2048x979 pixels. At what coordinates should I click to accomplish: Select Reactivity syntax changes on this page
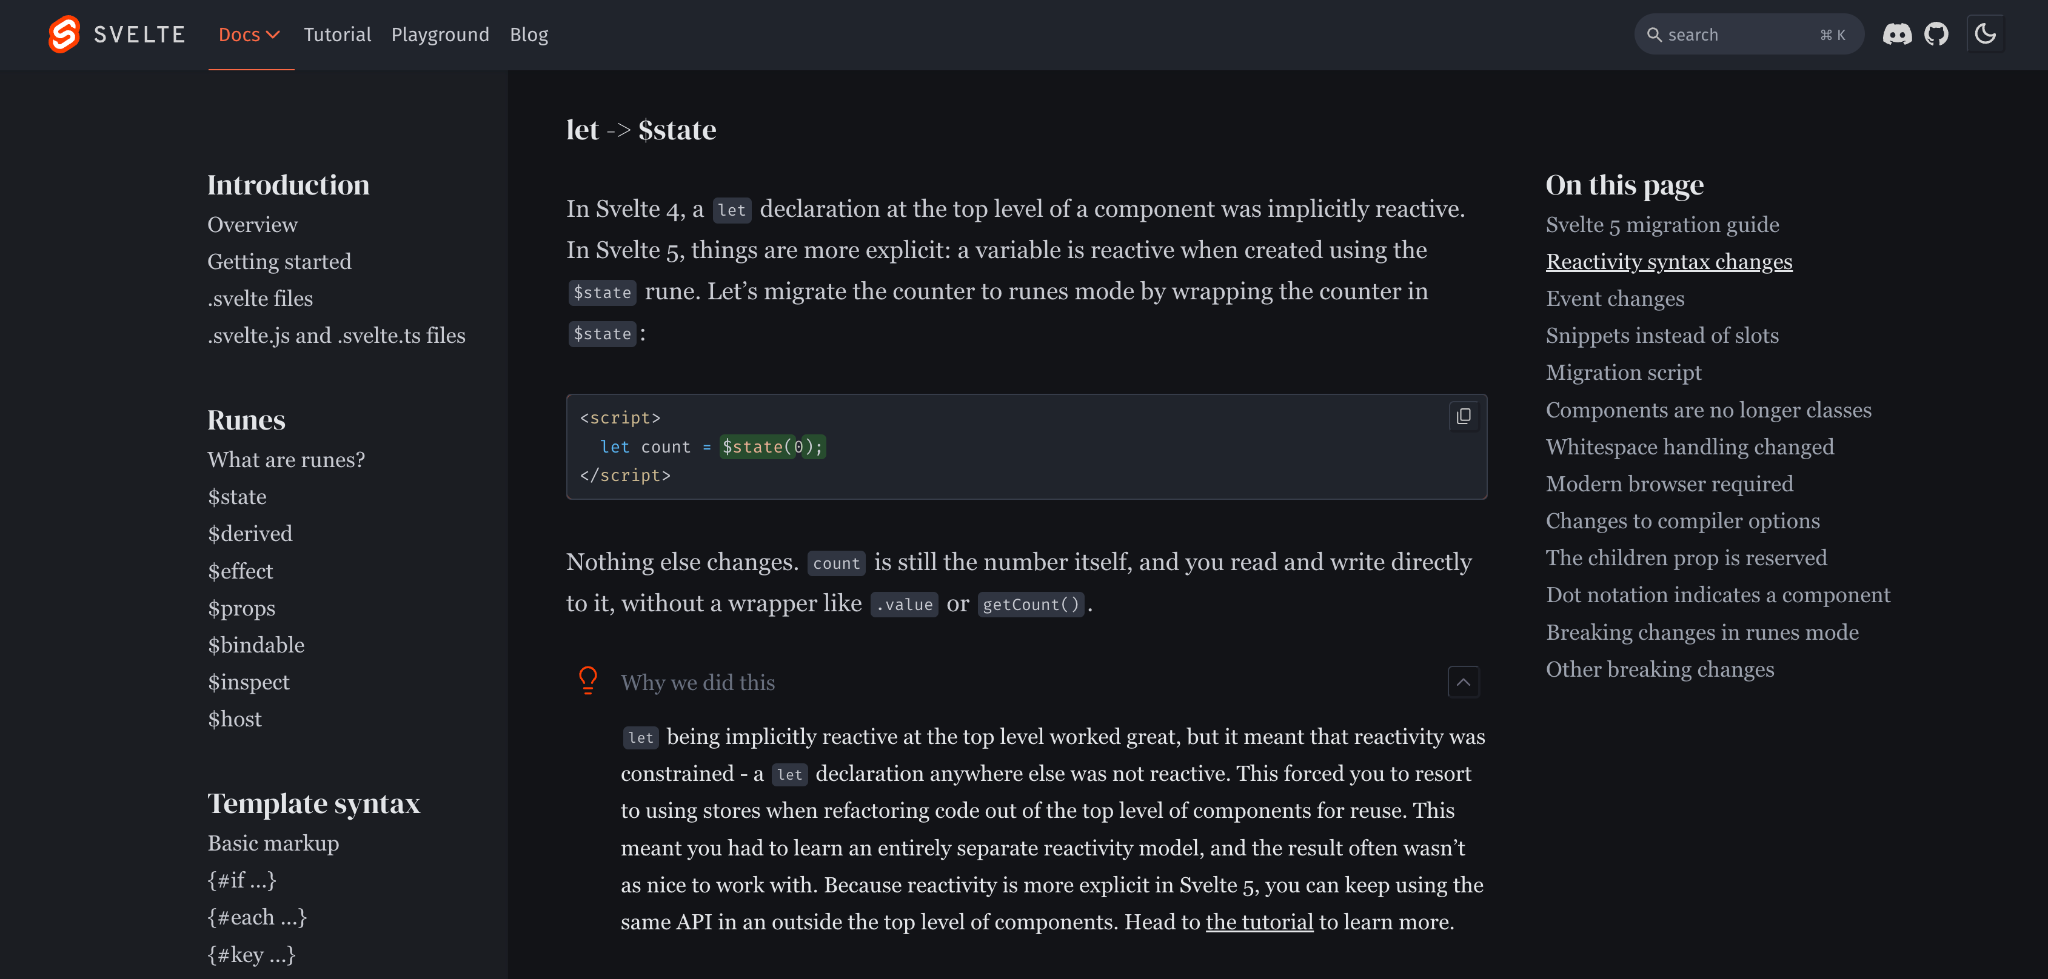pos(1669,261)
